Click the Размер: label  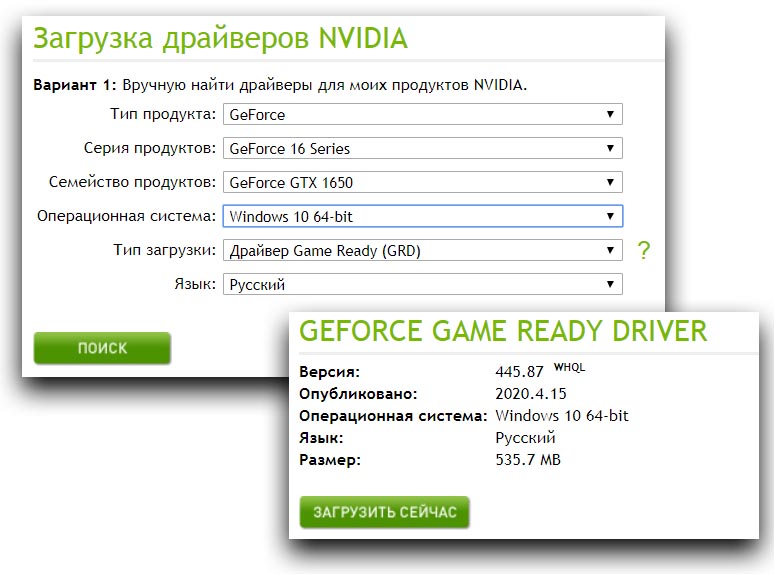pyautogui.click(x=330, y=460)
